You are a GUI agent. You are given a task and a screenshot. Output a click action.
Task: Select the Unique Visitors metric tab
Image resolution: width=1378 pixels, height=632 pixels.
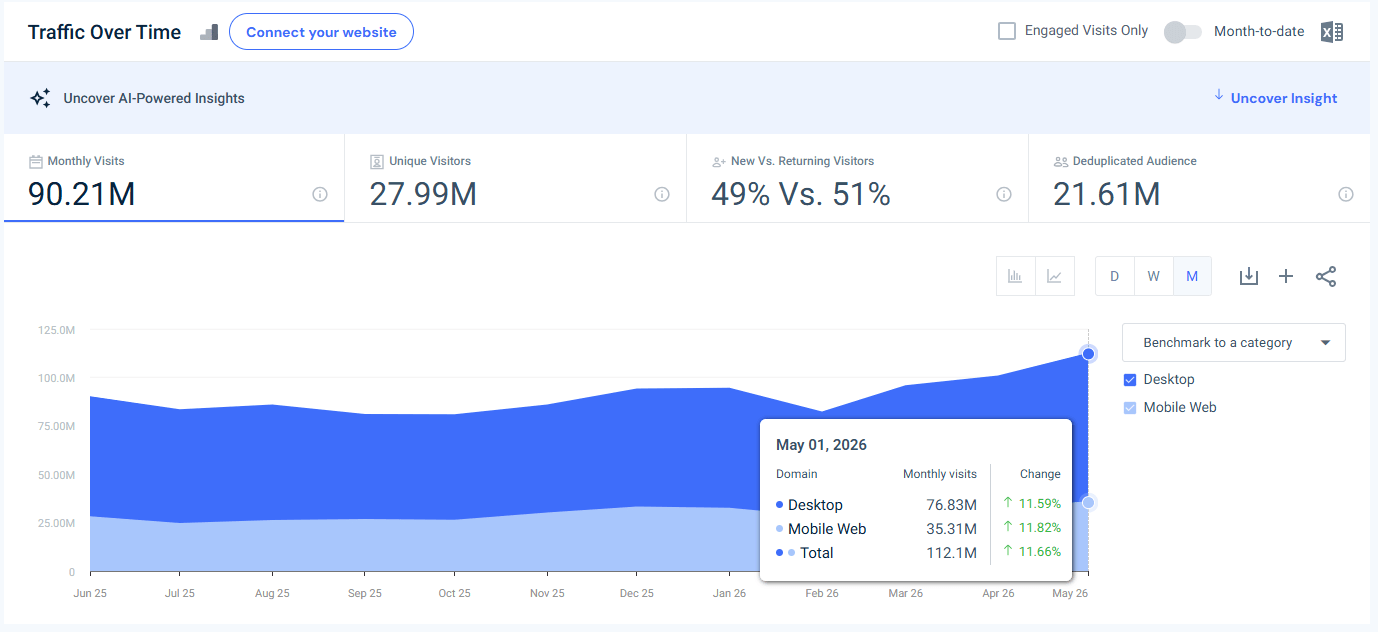(x=516, y=178)
